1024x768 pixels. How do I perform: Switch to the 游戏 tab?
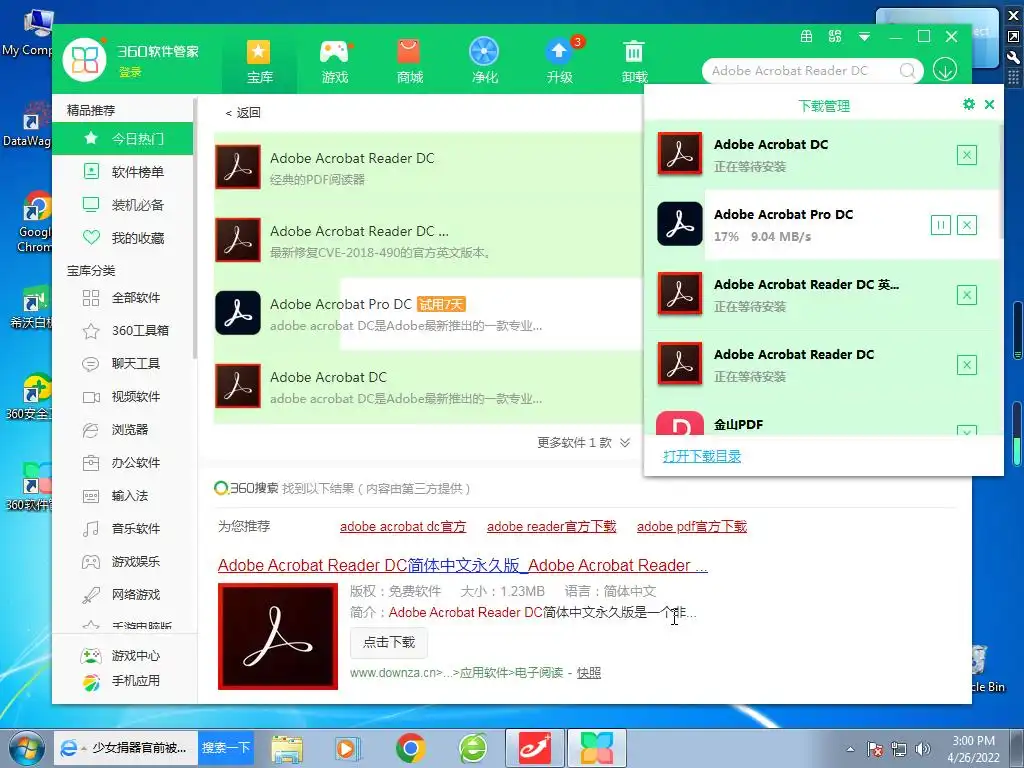tap(334, 61)
